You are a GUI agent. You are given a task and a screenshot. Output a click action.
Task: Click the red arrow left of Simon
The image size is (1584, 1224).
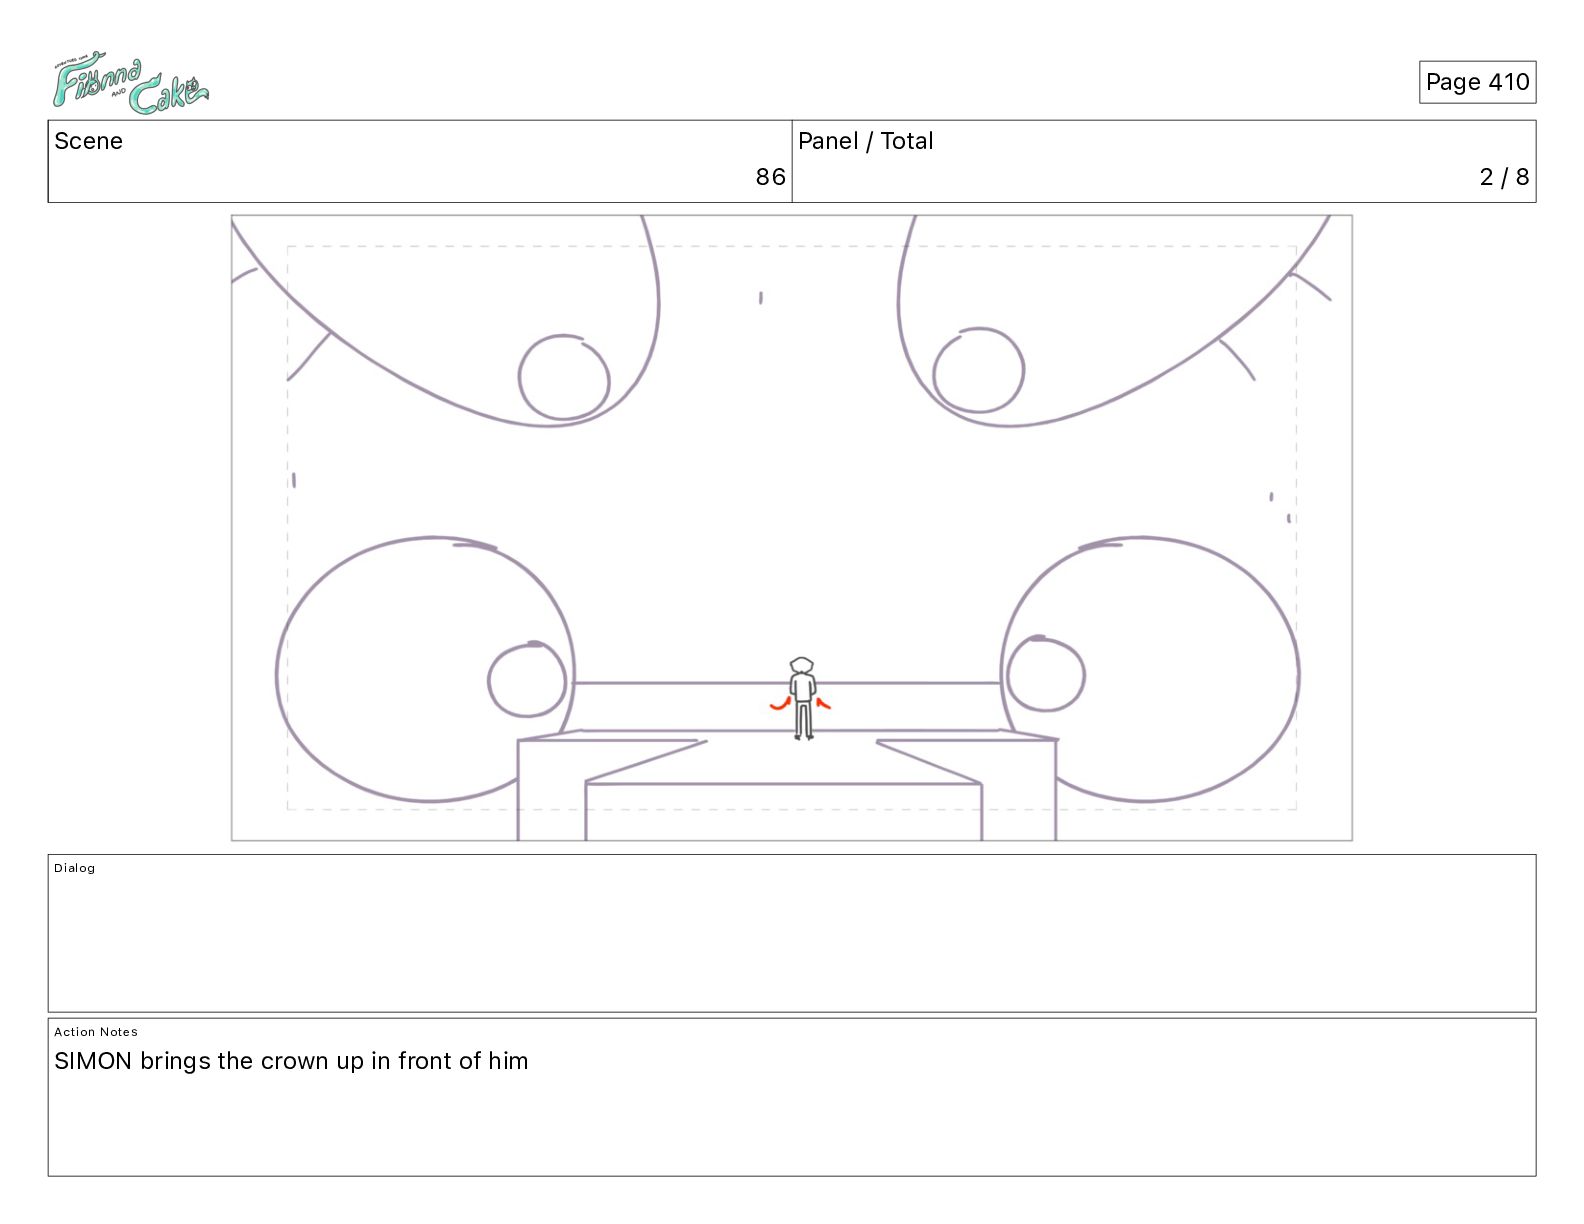pos(780,704)
